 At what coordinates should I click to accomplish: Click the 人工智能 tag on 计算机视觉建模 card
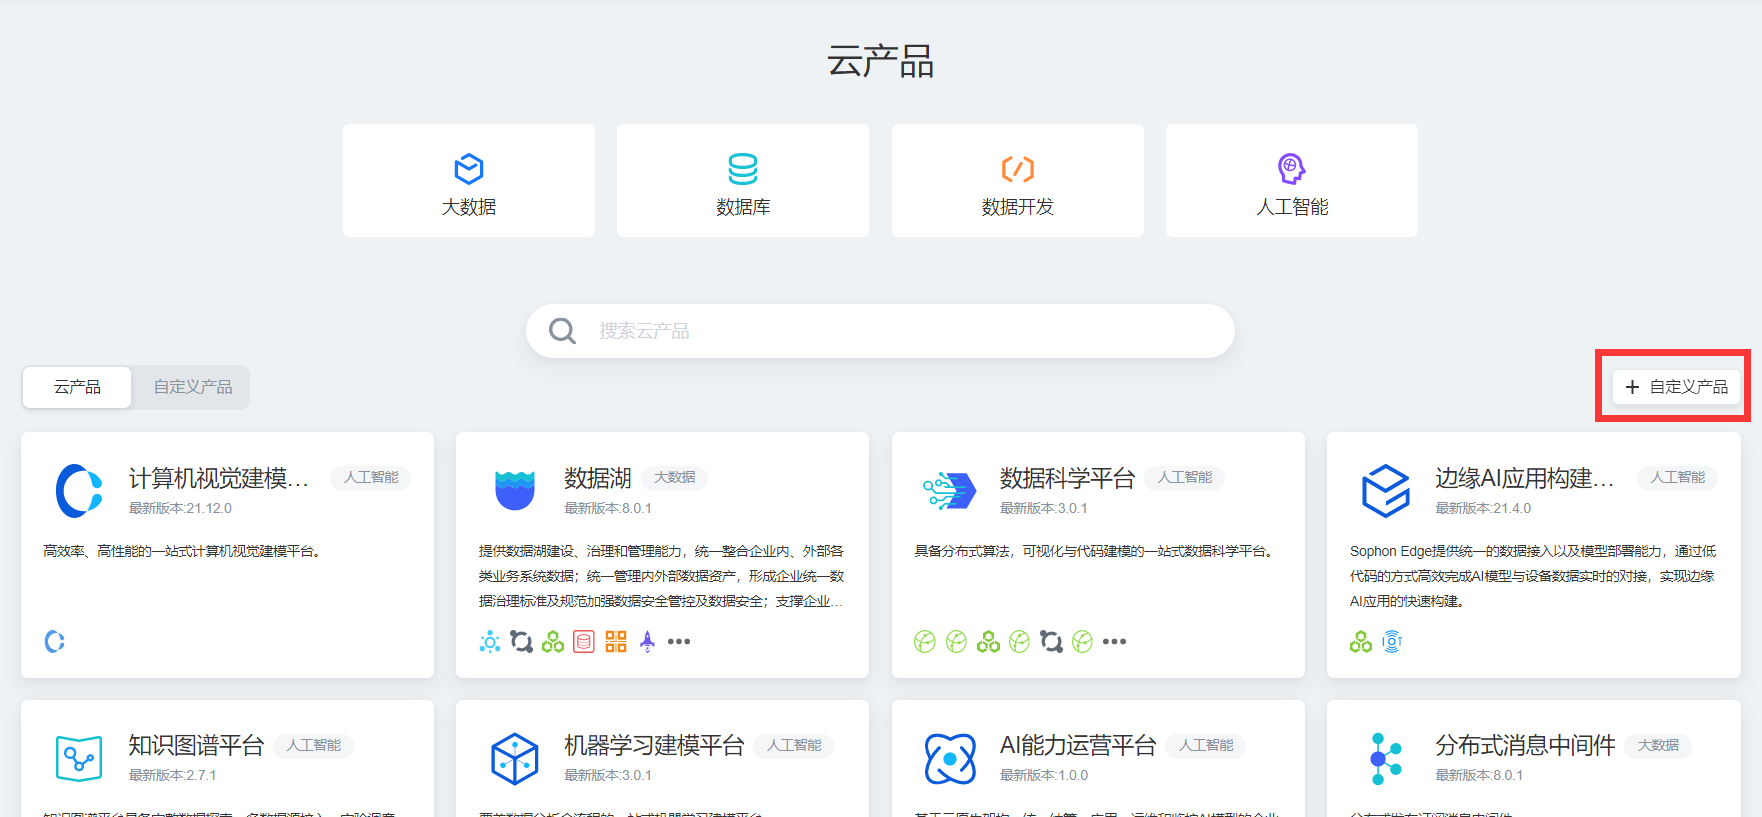pyautogui.click(x=371, y=478)
